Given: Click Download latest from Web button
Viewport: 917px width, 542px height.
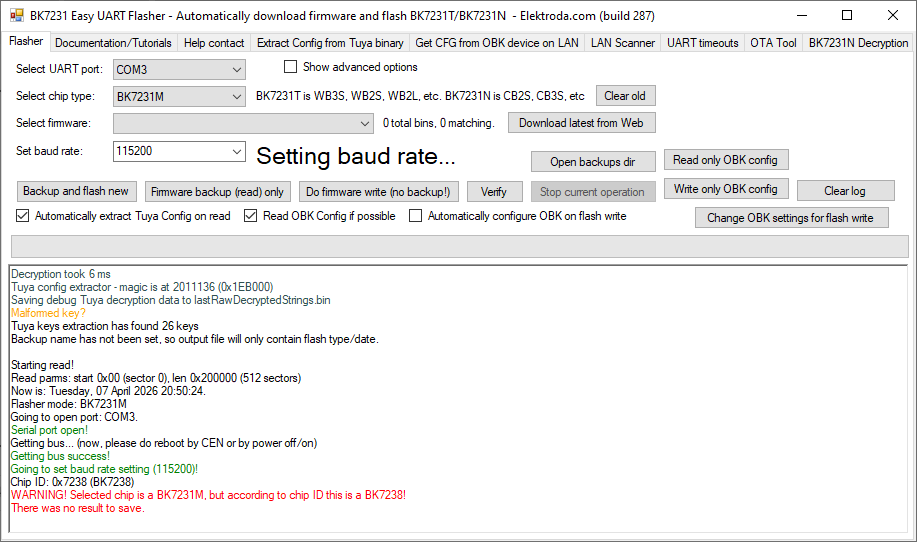Looking at the screenshot, I should pyautogui.click(x=581, y=123).
